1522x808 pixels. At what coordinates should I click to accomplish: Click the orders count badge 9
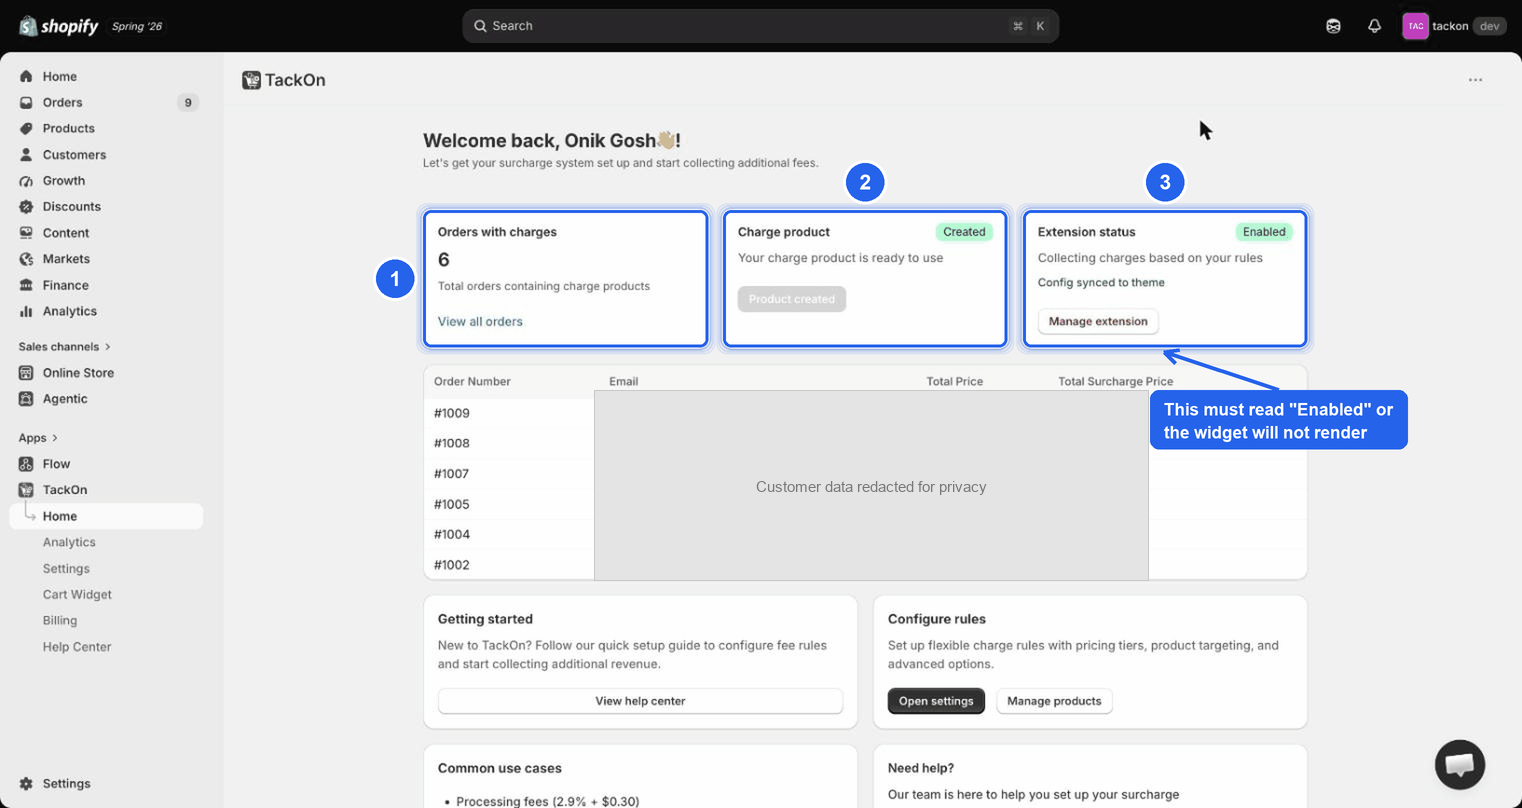(x=188, y=102)
